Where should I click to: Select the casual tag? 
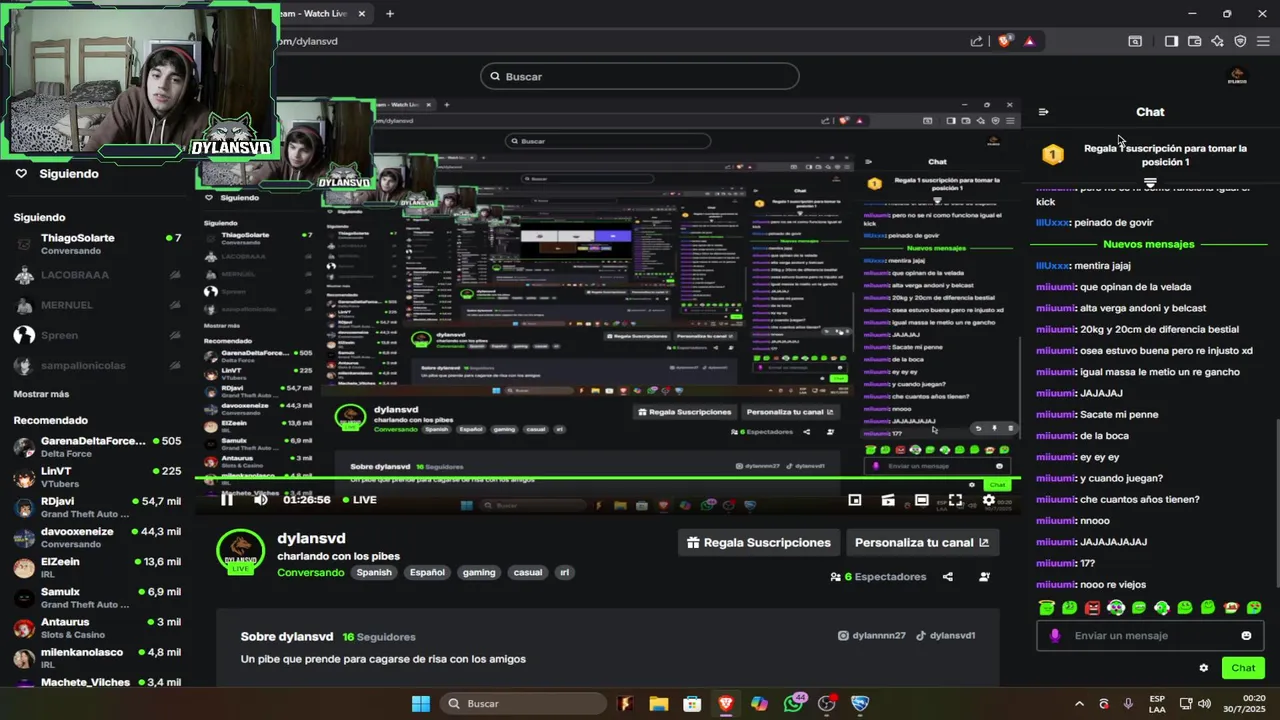click(528, 573)
